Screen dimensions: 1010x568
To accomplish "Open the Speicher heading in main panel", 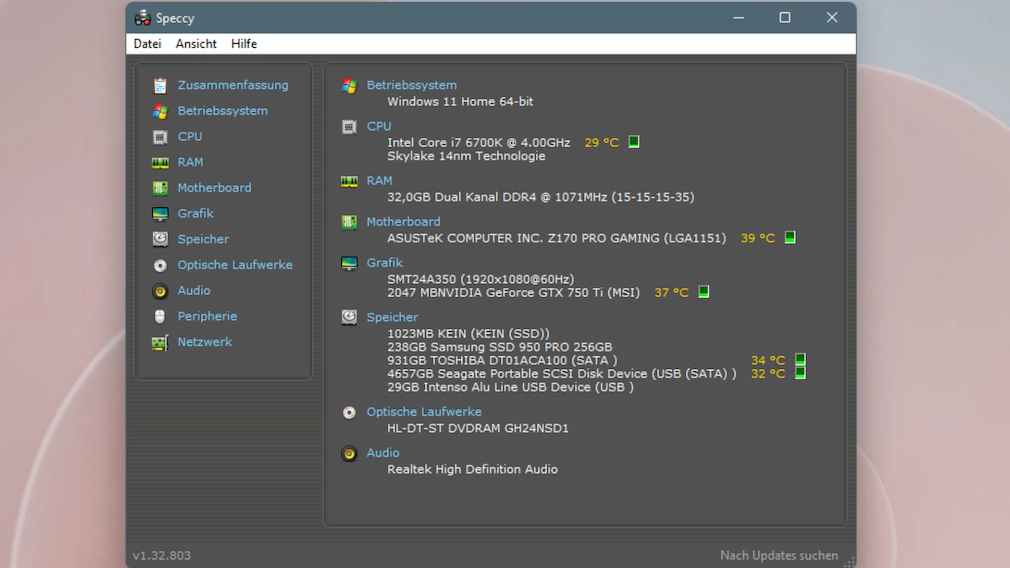I will 392,317.
